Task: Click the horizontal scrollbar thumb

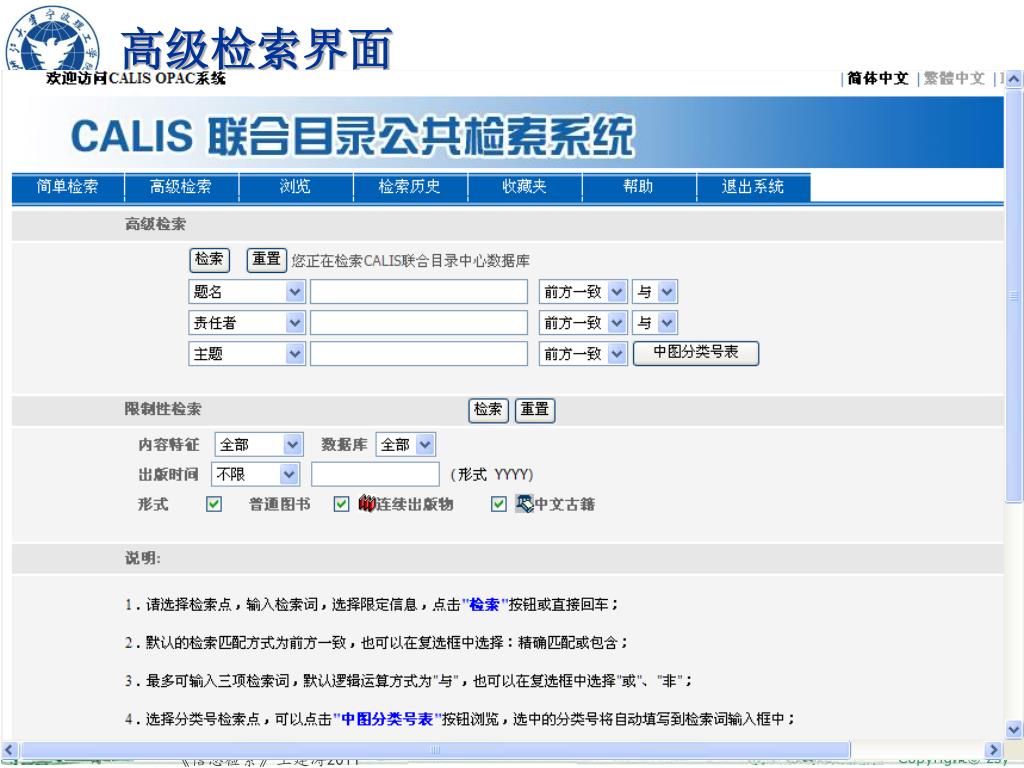Action: click(x=436, y=750)
